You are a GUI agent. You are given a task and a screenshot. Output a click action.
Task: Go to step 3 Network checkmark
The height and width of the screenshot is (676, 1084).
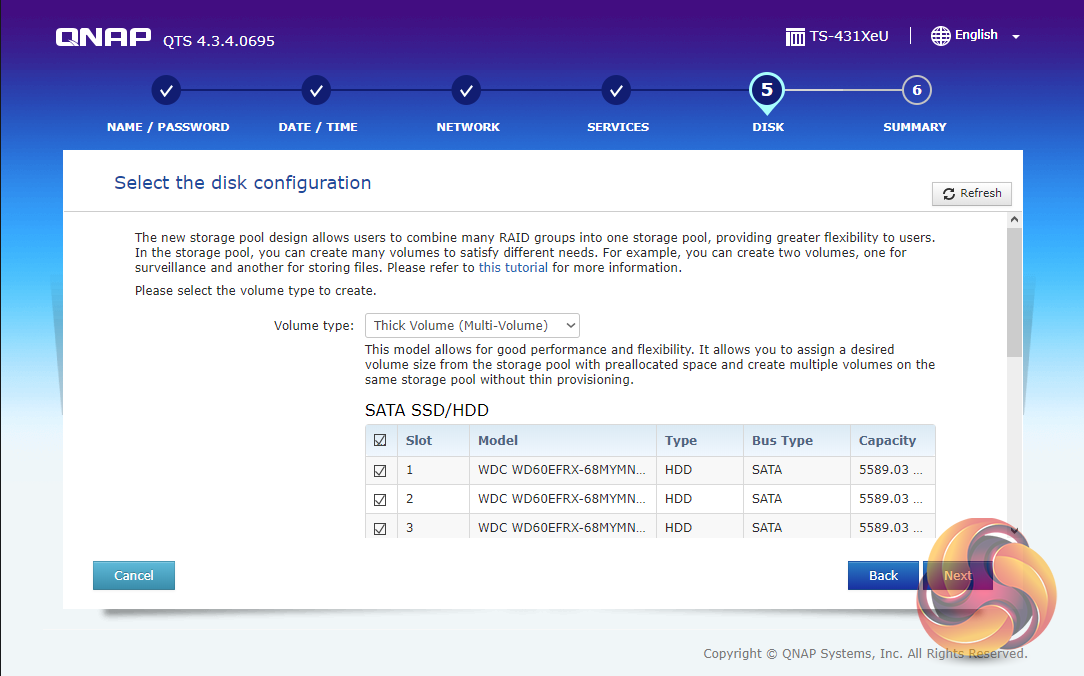coord(466,91)
